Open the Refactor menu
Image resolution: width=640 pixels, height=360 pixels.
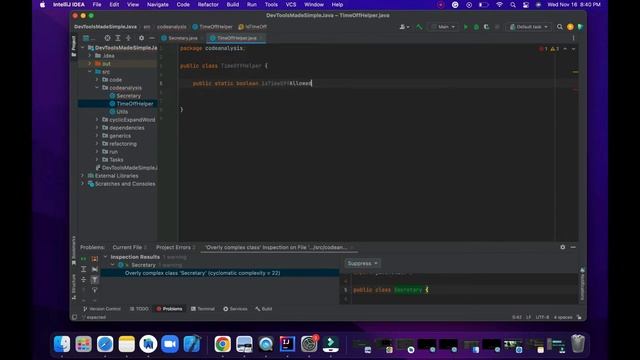coord(208,4)
